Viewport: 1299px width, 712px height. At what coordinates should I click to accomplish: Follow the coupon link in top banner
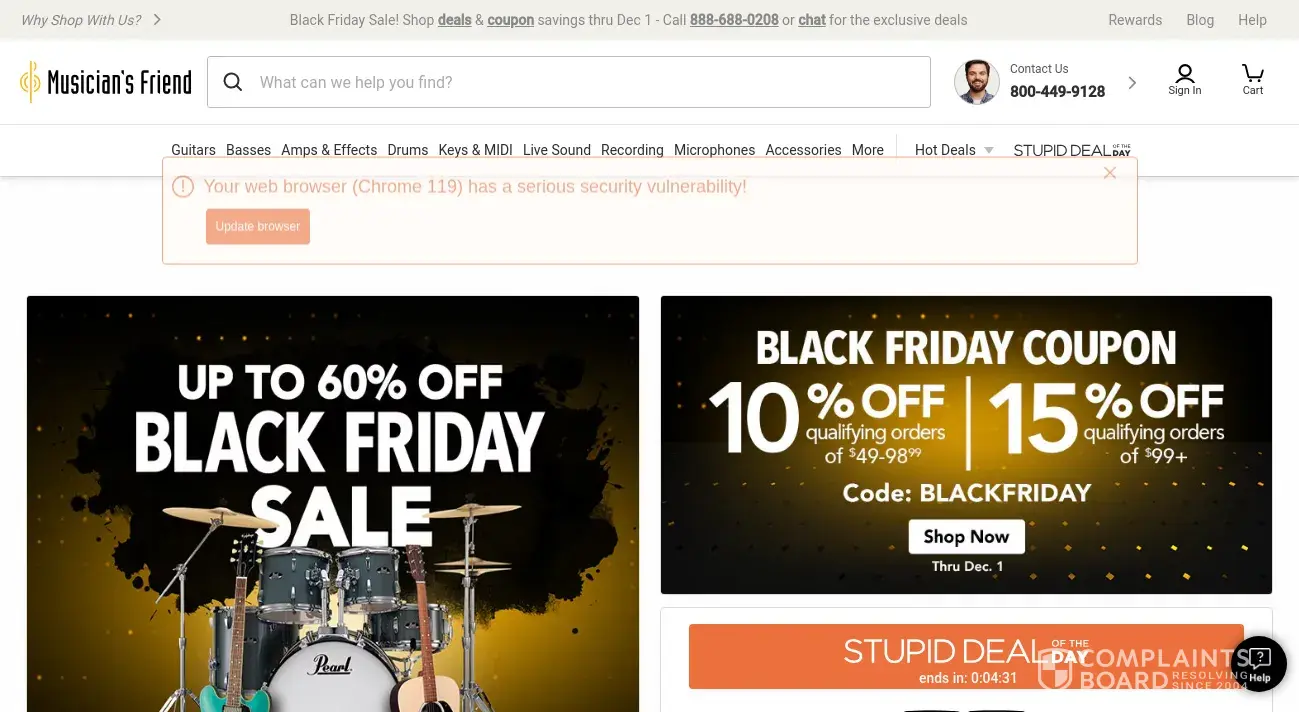(x=510, y=20)
